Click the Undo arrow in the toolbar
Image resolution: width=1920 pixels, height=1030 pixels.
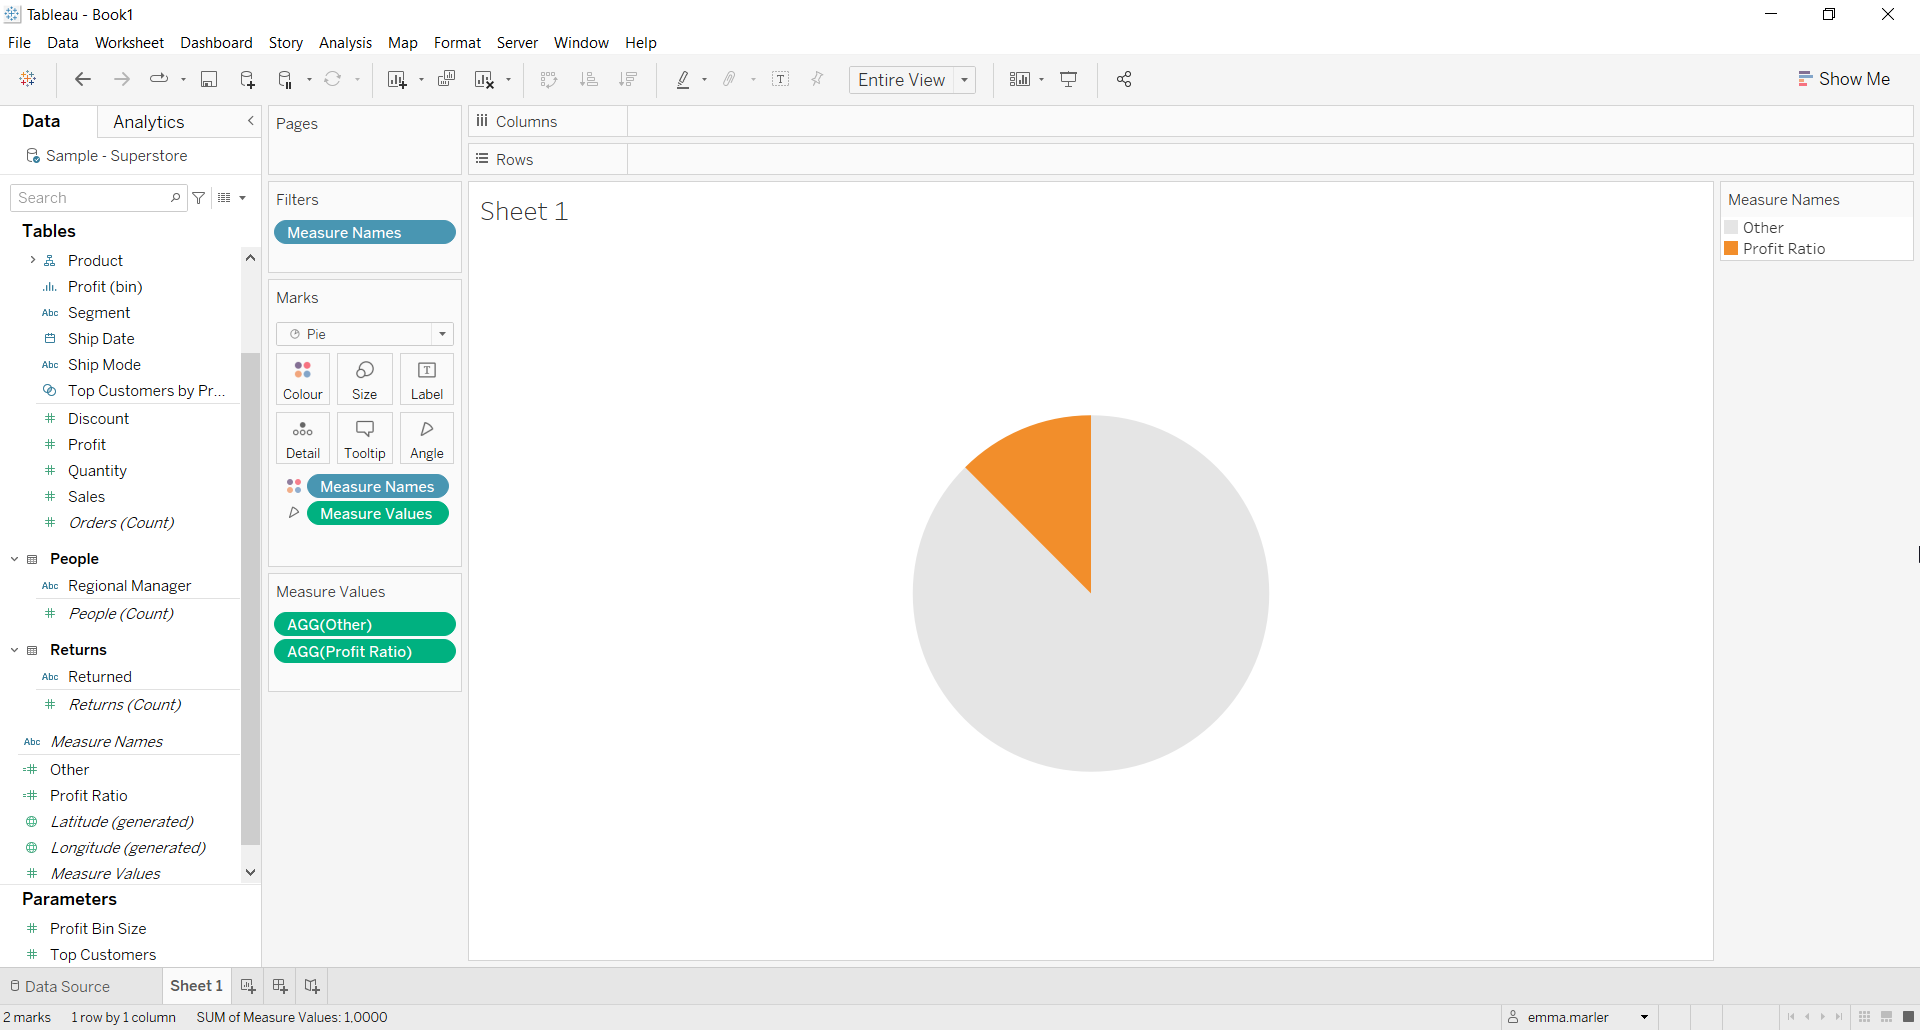click(83, 79)
